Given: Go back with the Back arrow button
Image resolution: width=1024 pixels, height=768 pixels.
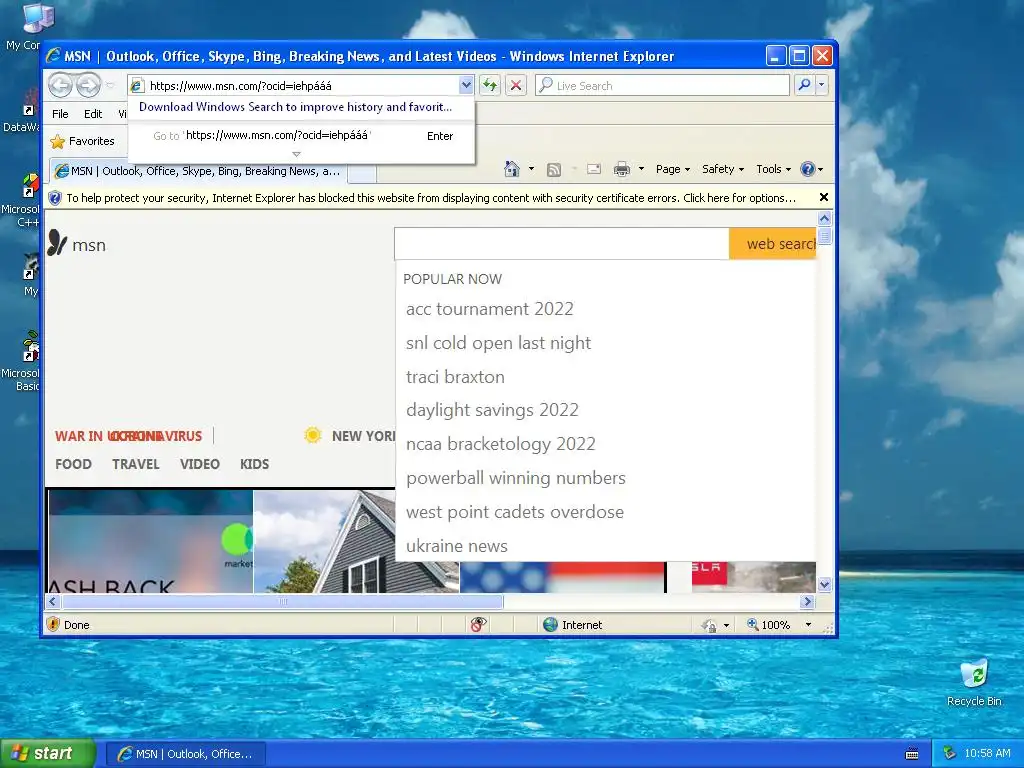Looking at the screenshot, I should click(x=61, y=85).
